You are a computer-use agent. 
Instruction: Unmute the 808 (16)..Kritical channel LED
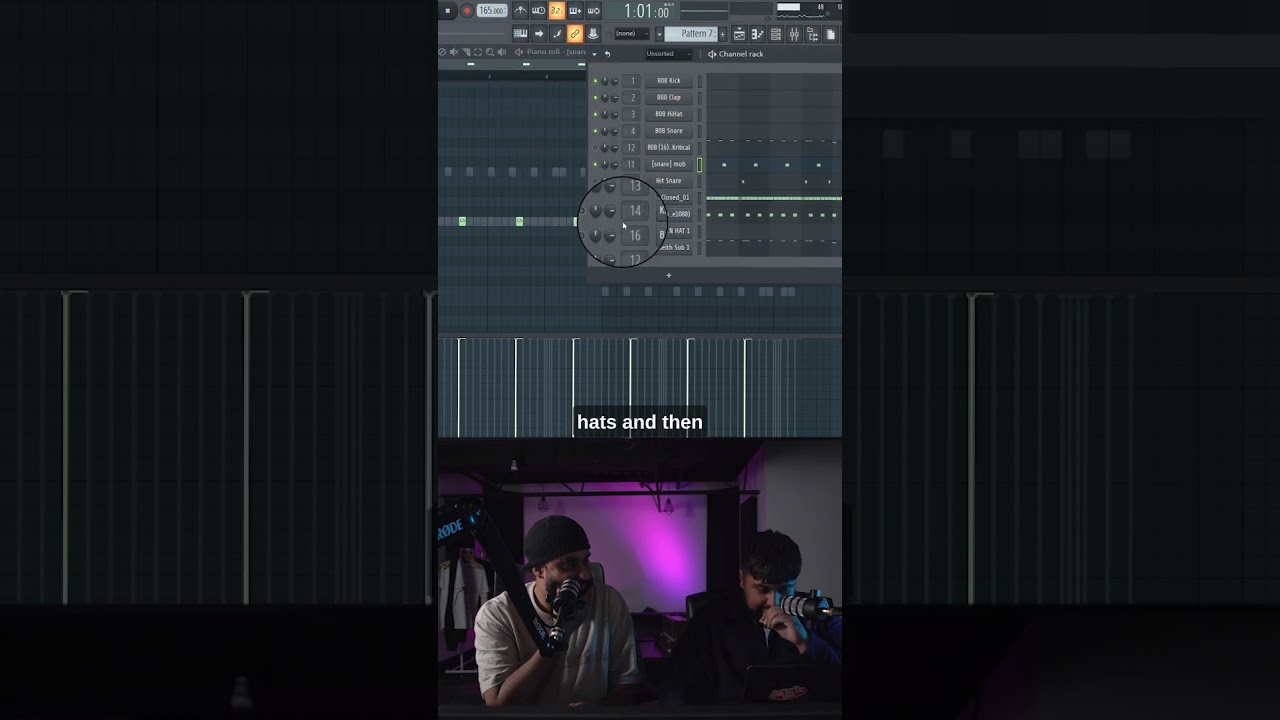[595, 148]
